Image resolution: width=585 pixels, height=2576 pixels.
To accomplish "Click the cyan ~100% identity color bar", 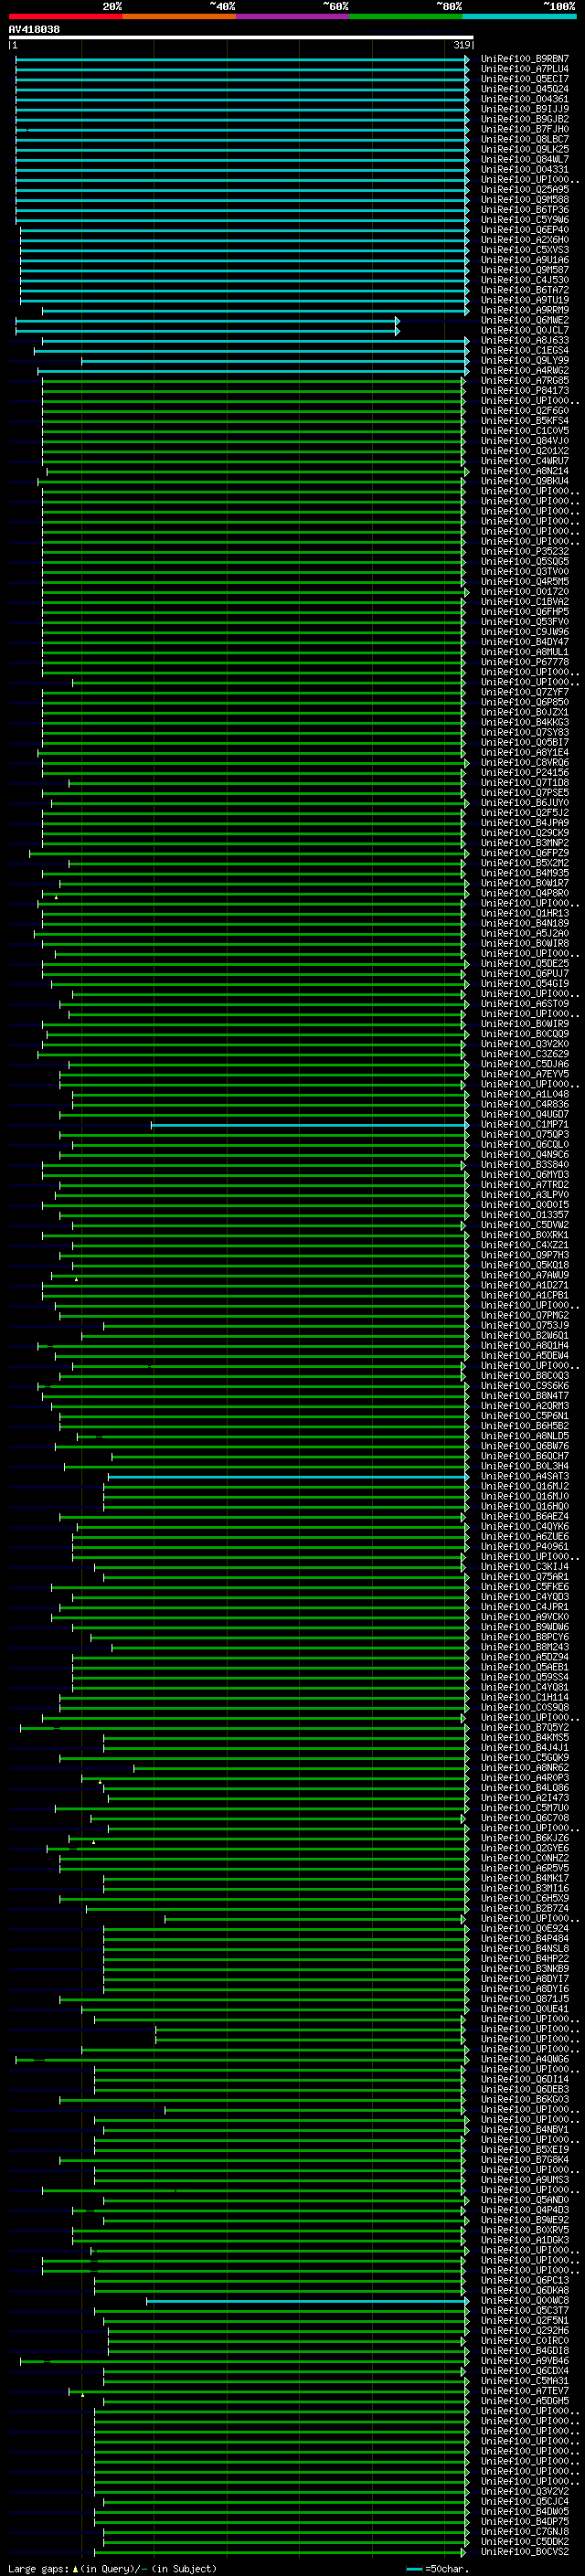I will click(519, 17).
